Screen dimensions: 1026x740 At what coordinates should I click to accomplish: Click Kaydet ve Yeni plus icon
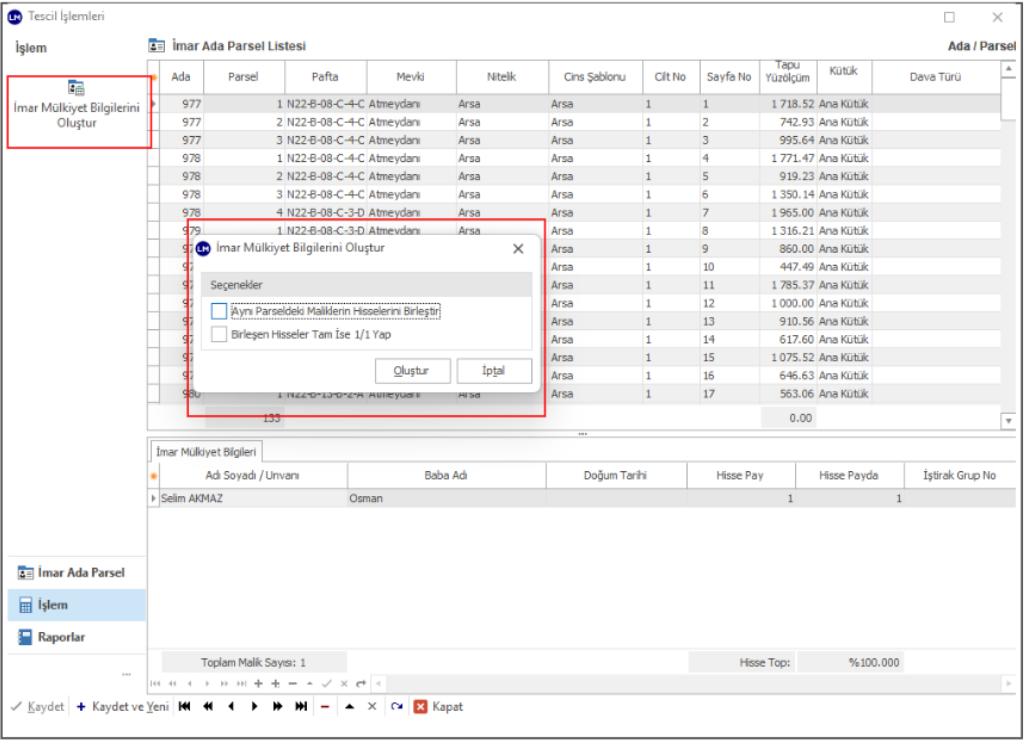[81, 707]
